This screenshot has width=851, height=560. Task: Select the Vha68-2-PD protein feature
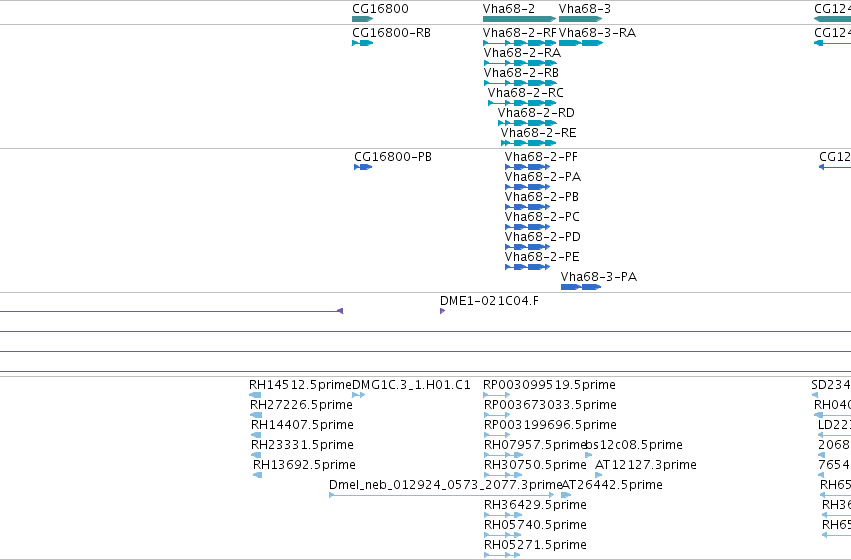[527, 247]
